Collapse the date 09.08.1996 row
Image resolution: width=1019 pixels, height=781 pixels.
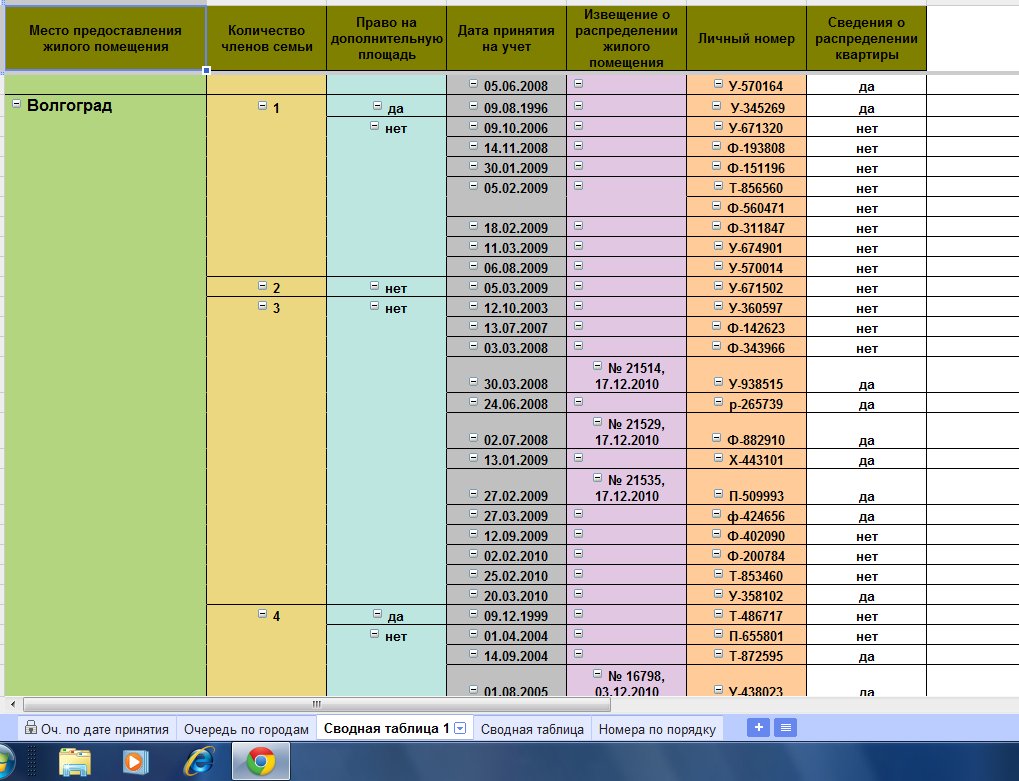tap(474, 106)
